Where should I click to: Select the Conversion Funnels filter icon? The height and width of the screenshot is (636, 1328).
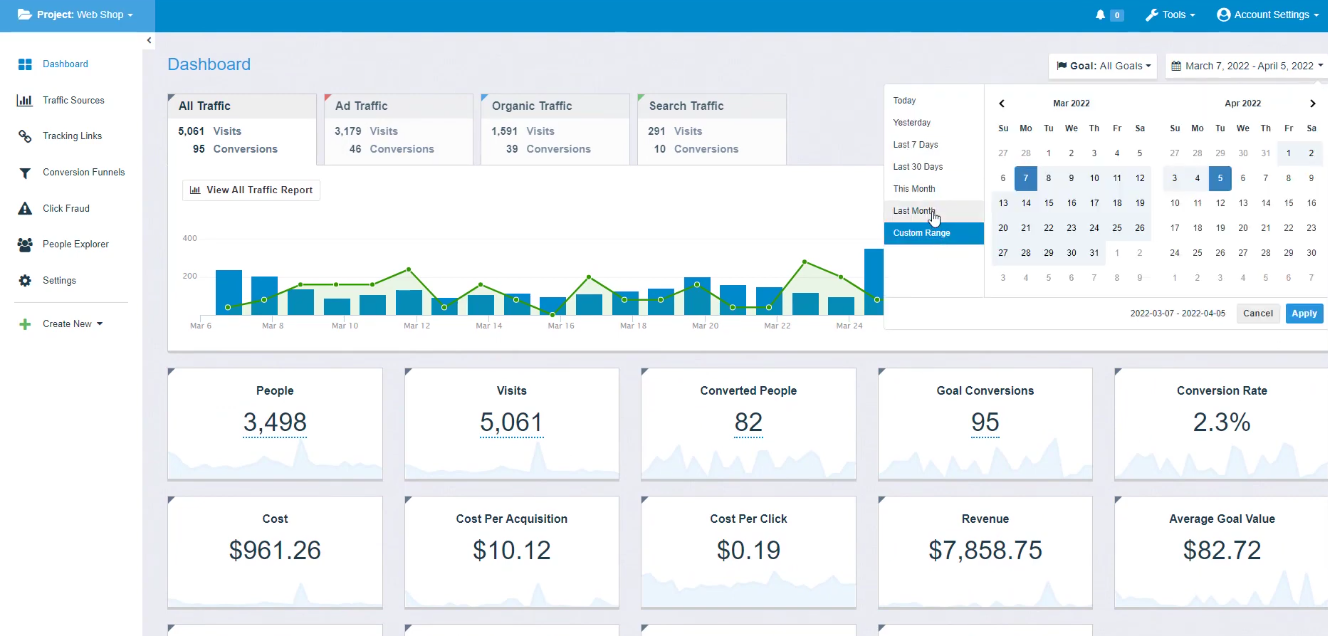(x=25, y=173)
